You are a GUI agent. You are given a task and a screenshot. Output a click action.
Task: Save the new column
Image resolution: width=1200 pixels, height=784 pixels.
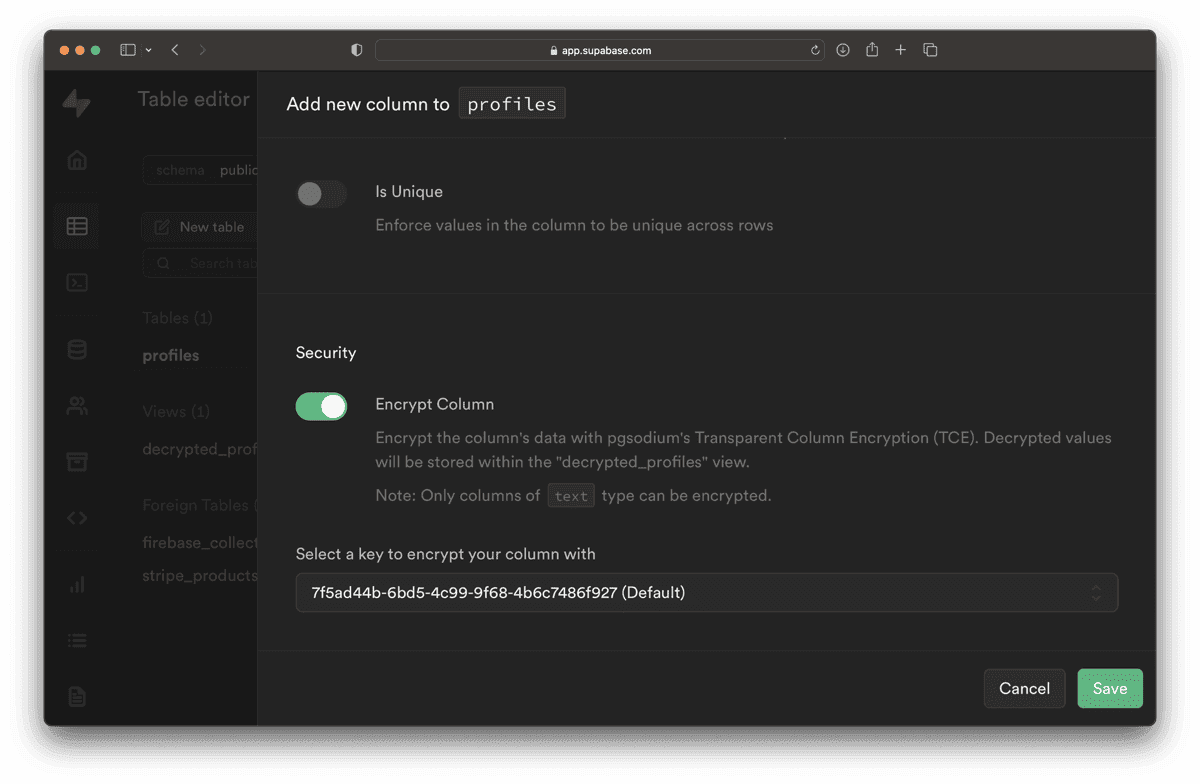click(1110, 688)
